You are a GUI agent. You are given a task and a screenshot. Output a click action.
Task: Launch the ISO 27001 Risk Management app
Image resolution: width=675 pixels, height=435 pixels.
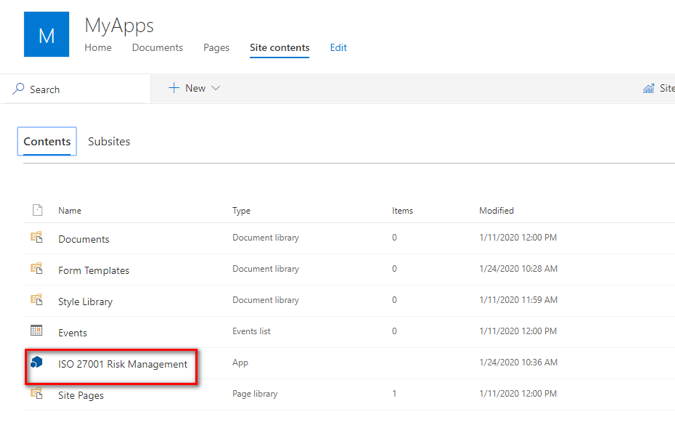pyautogui.click(x=123, y=364)
